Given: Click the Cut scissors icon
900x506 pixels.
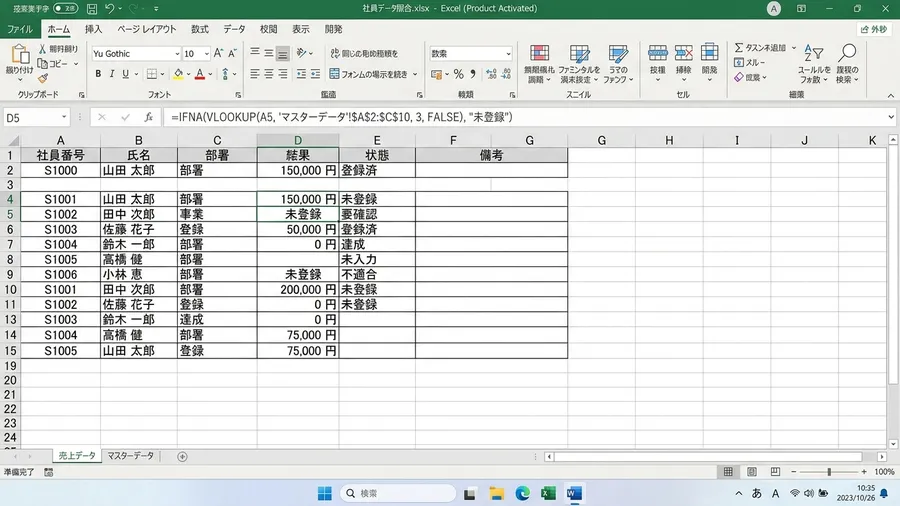Looking at the screenshot, I should tap(42, 49).
